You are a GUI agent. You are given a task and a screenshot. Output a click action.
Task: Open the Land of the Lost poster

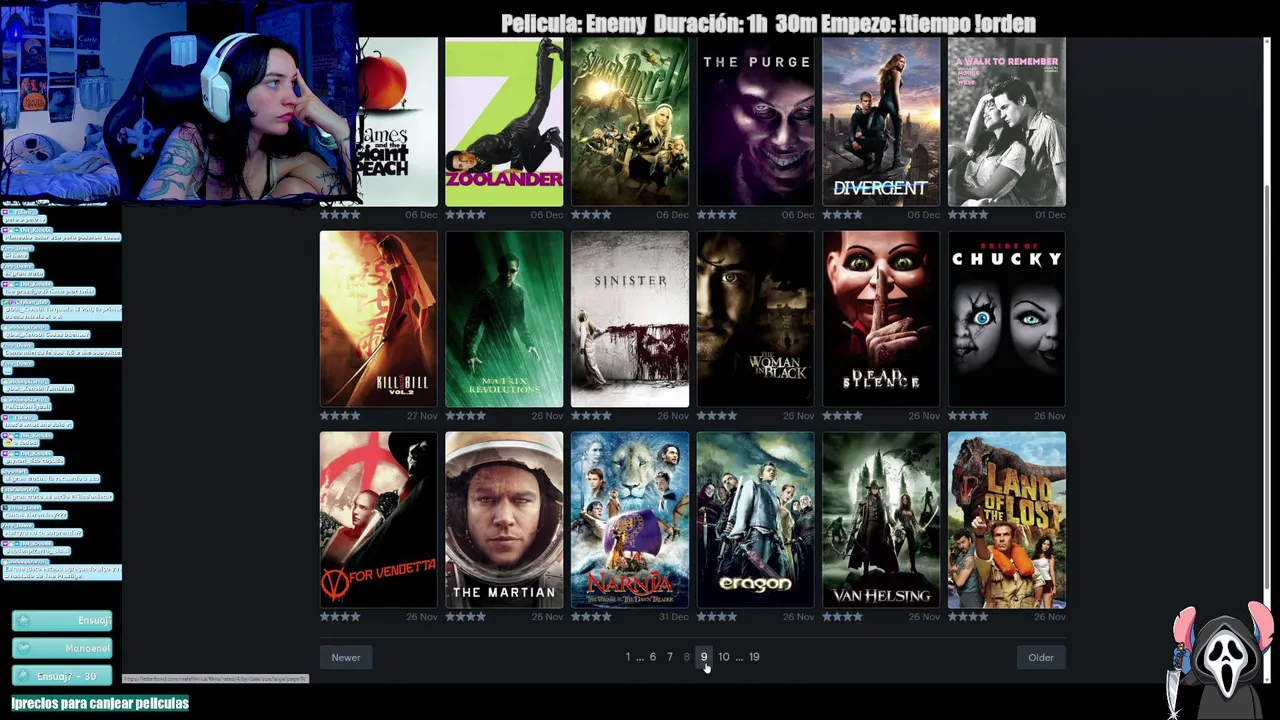[x=1007, y=520]
